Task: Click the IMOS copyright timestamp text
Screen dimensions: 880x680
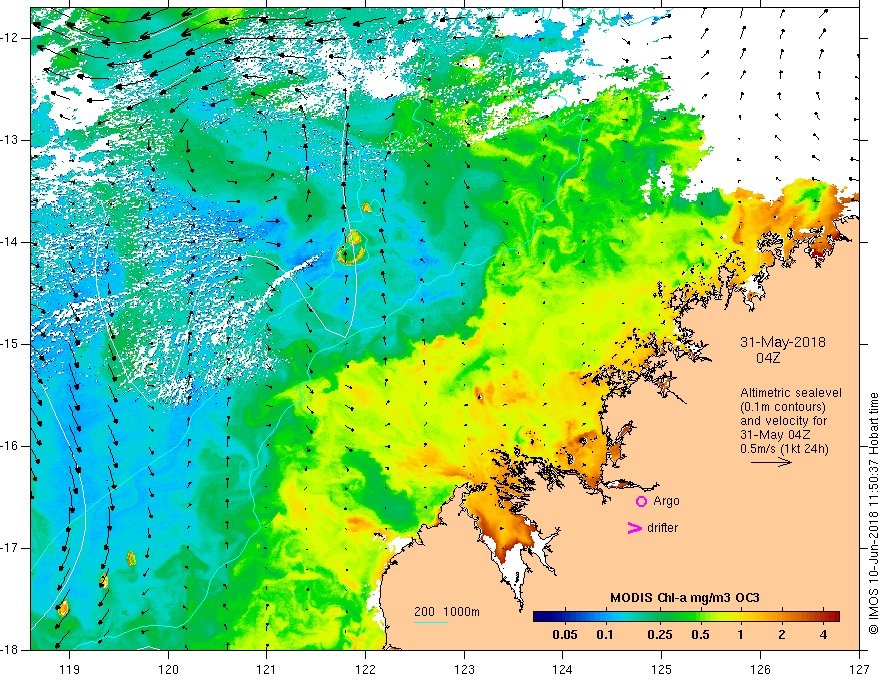Action: (x=873, y=514)
